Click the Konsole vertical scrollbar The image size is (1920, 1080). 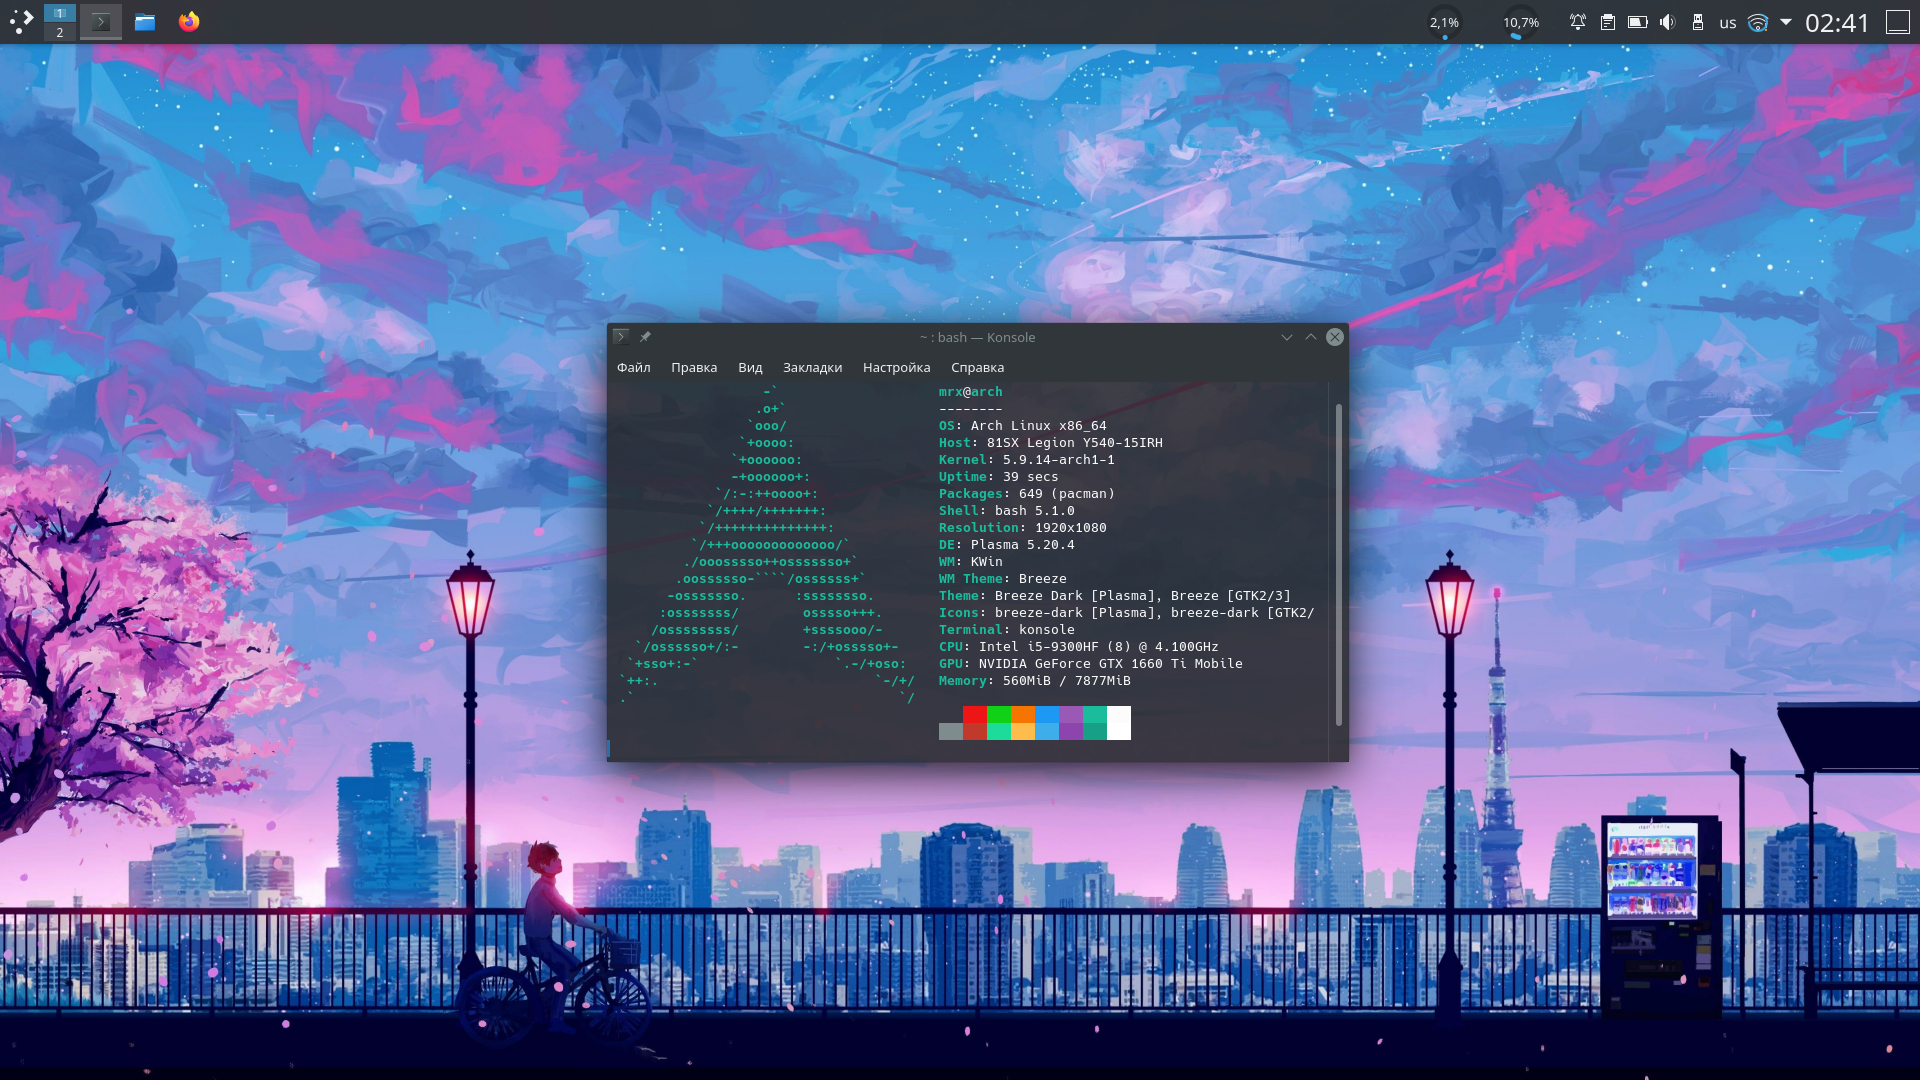[x=1339, y=565]
